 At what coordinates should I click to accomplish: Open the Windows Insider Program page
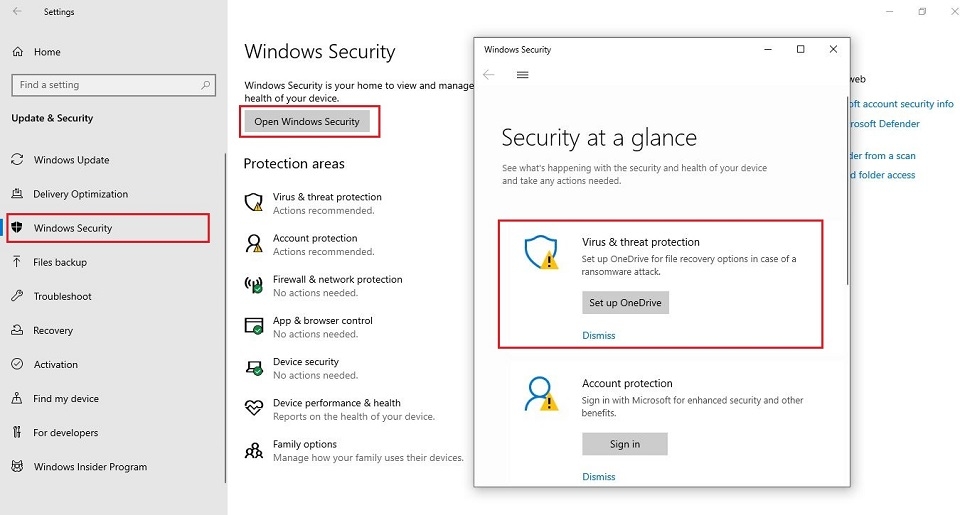[90, 467]
